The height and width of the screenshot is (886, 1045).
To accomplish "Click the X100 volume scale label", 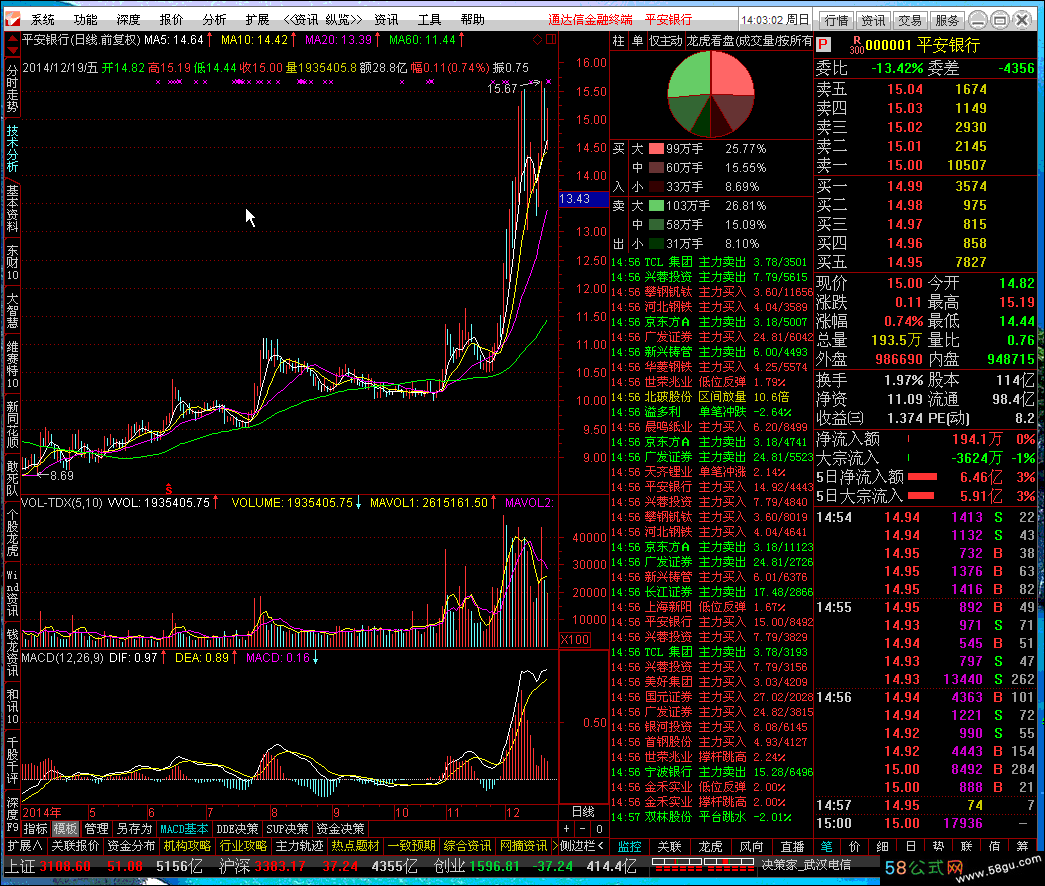I will [x=574, y=639].
